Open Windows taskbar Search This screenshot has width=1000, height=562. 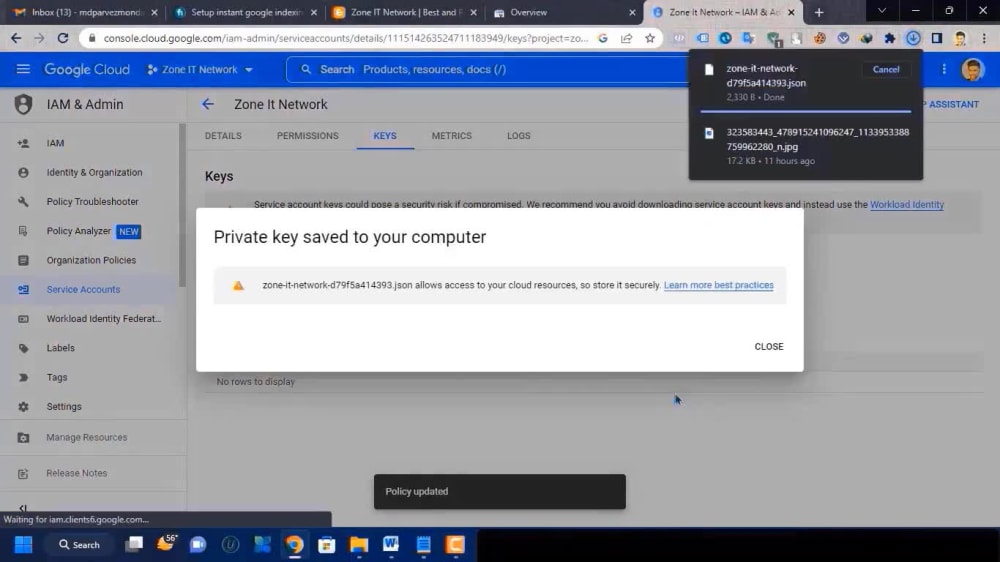79,545
